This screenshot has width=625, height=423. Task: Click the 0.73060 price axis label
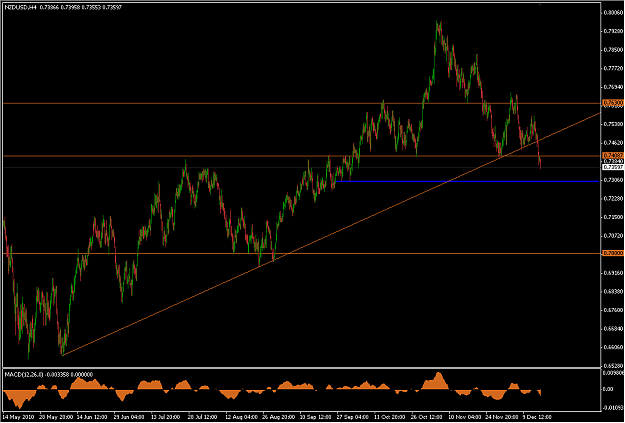point(613,180)
